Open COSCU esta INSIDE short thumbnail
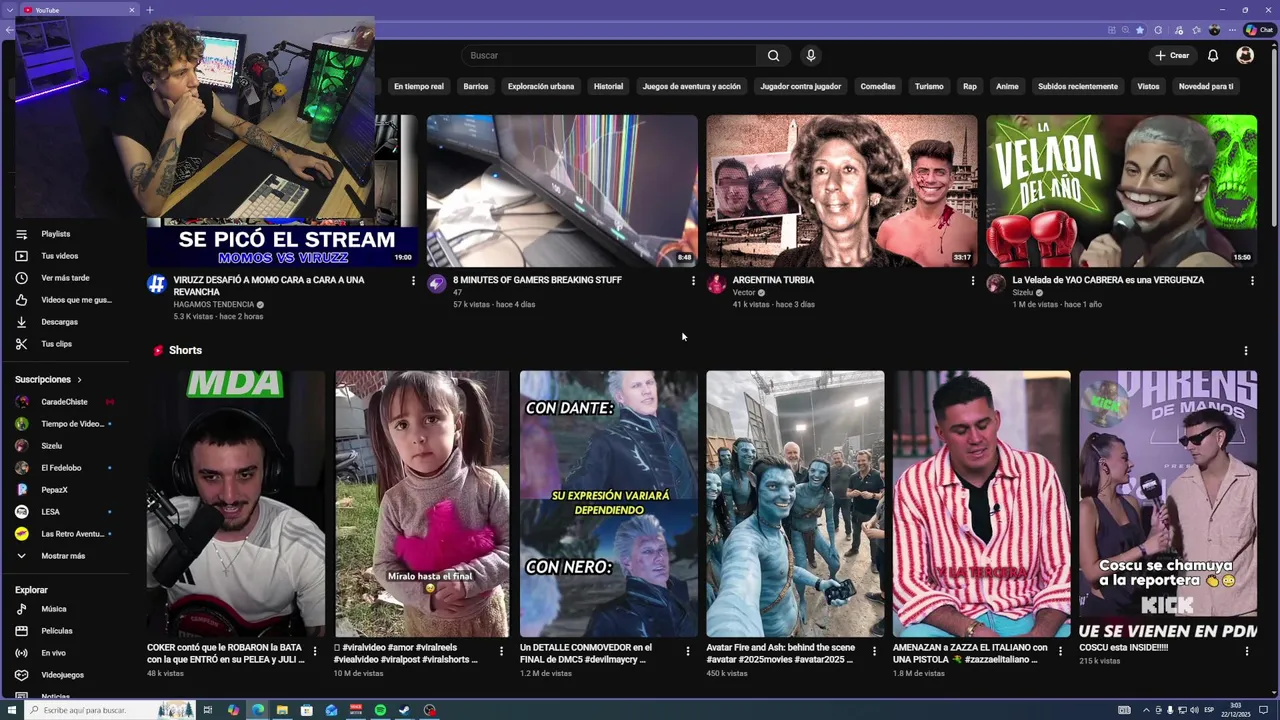The image size is (1280, 720). pyautogui.click(x=1168, y=504)
